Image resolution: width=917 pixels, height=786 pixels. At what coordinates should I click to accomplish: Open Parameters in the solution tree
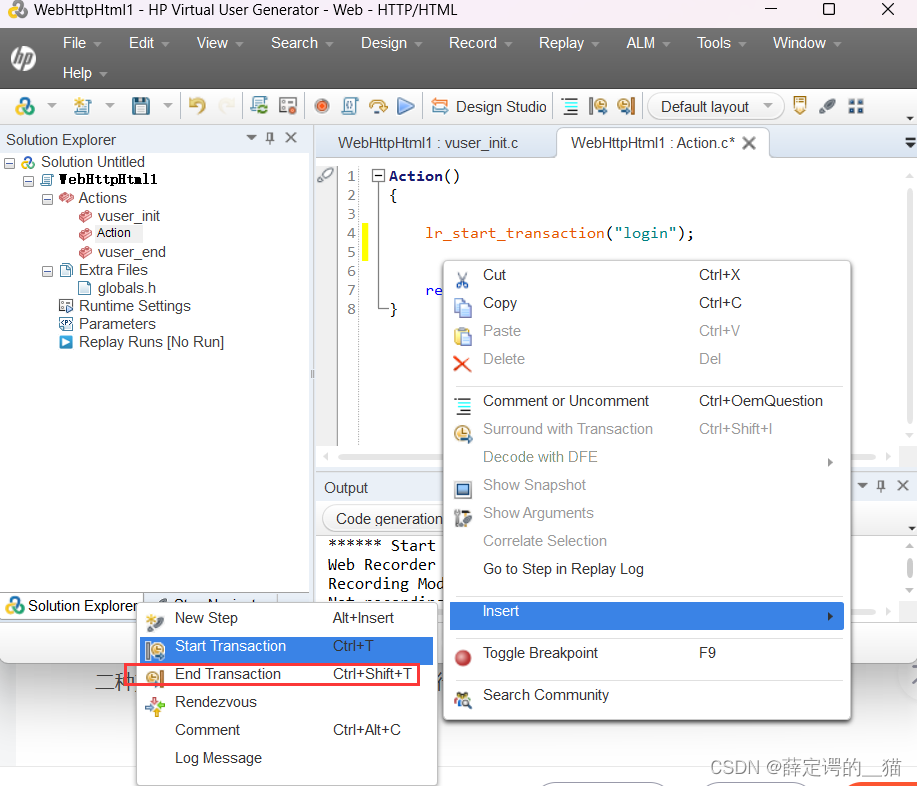pyautogui.click(x=117, y=324)
